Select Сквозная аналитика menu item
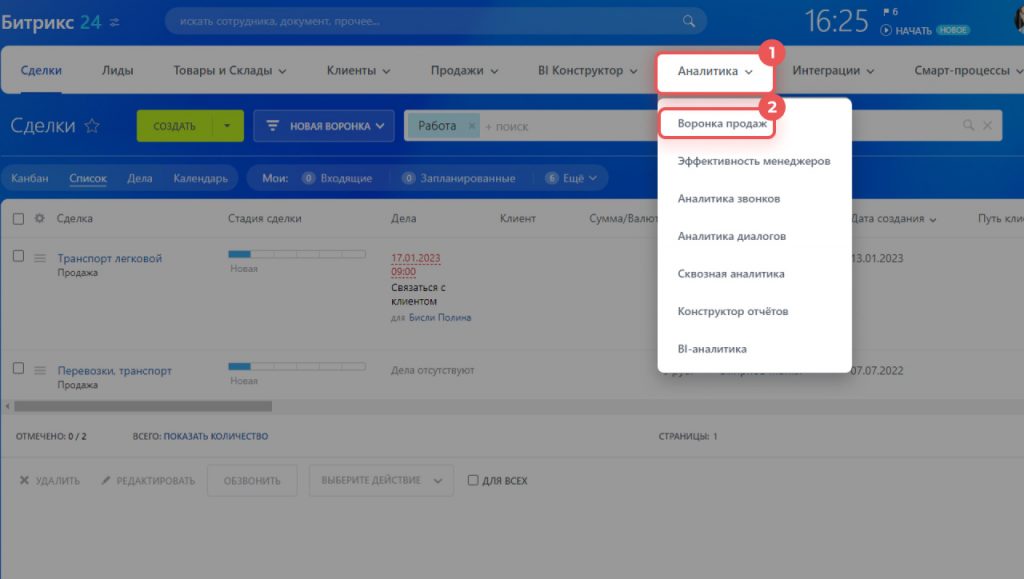The height and width of the screenshot is (579, 1024). click(x=731, y=274)
